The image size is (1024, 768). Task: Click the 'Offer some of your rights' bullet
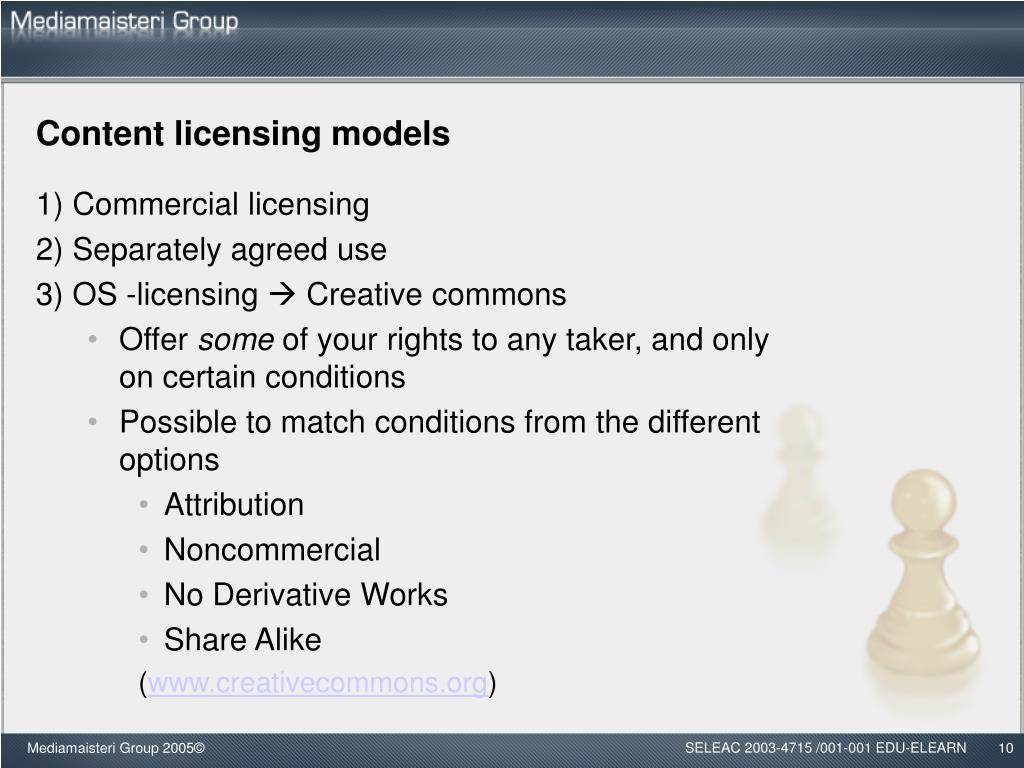444,359
